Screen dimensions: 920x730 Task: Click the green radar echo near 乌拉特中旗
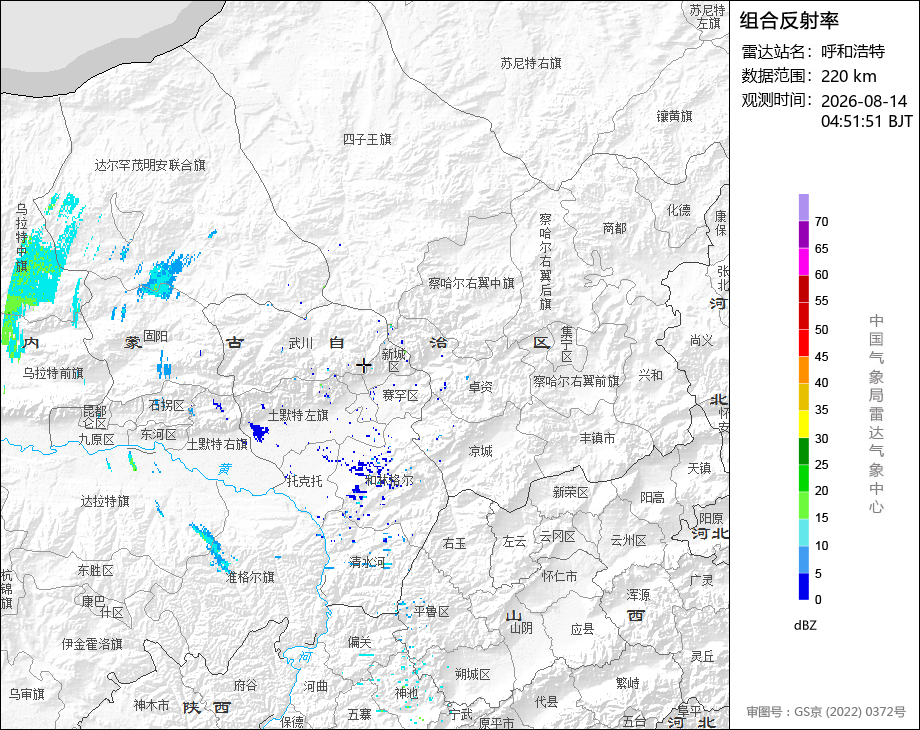pos(12,320)
